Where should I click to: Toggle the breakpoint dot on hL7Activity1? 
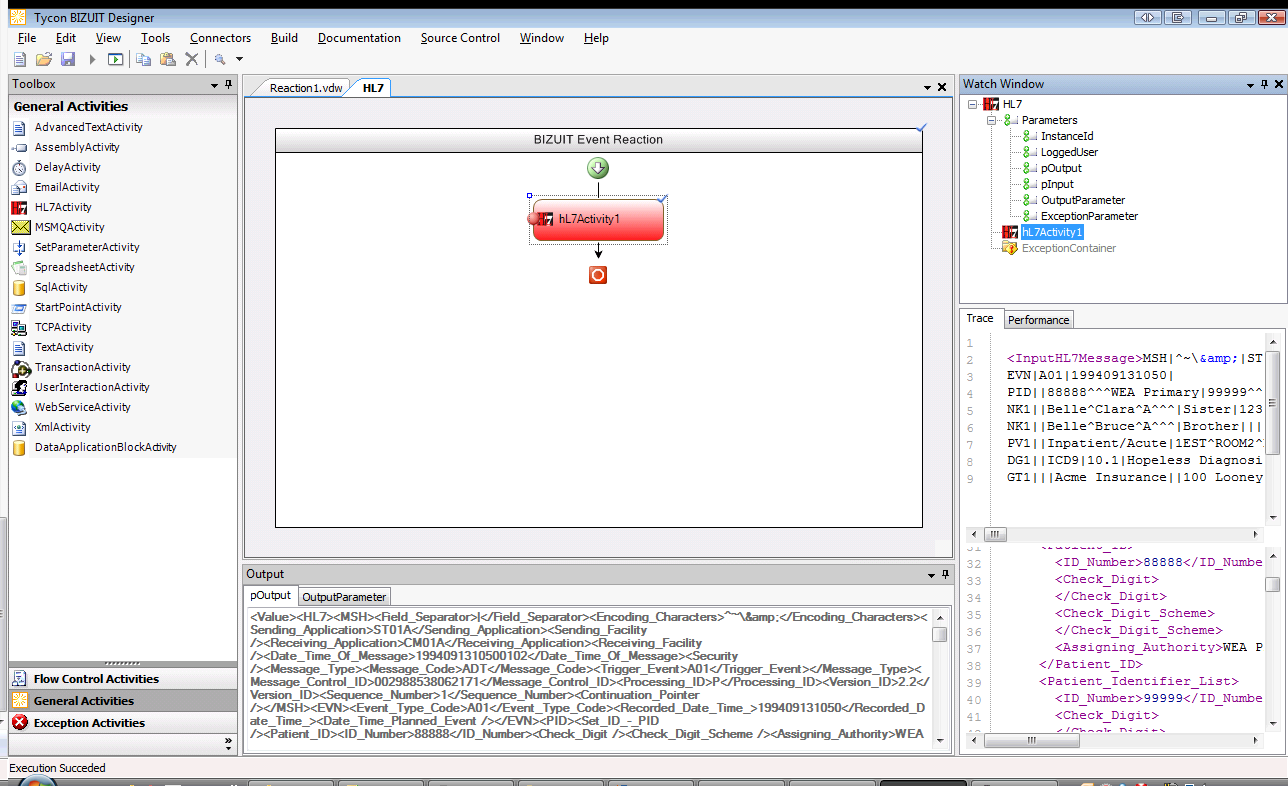pos(533,219)
